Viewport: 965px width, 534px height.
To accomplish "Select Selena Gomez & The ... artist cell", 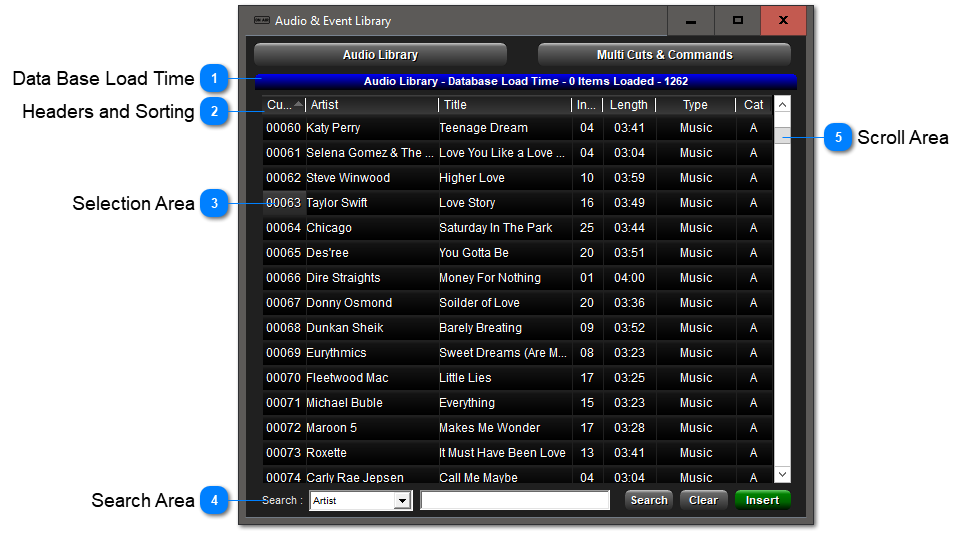I will (370, 153).
